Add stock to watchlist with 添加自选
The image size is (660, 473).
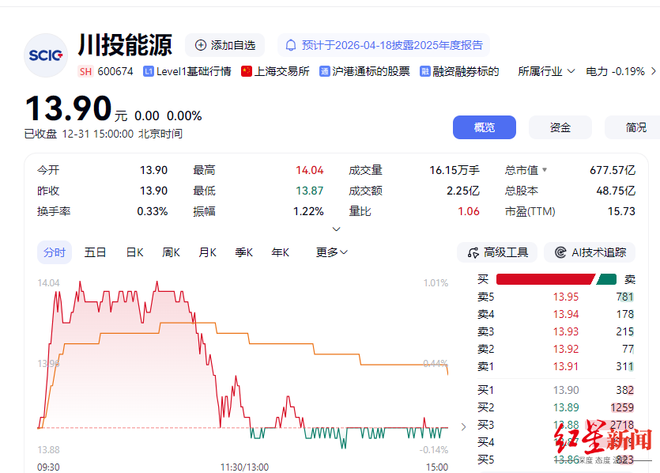click(x=225, y=45)
